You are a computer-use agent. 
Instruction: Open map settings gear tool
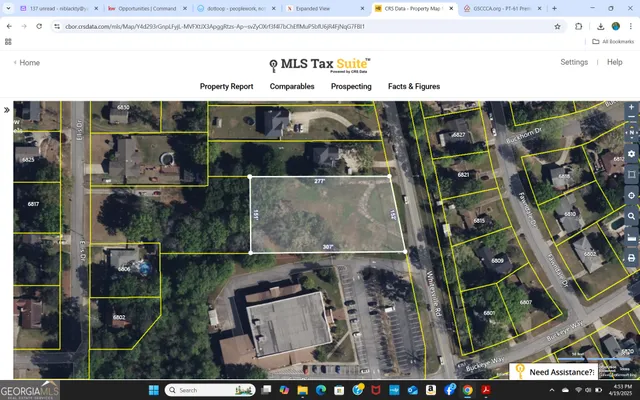(631, 154)
